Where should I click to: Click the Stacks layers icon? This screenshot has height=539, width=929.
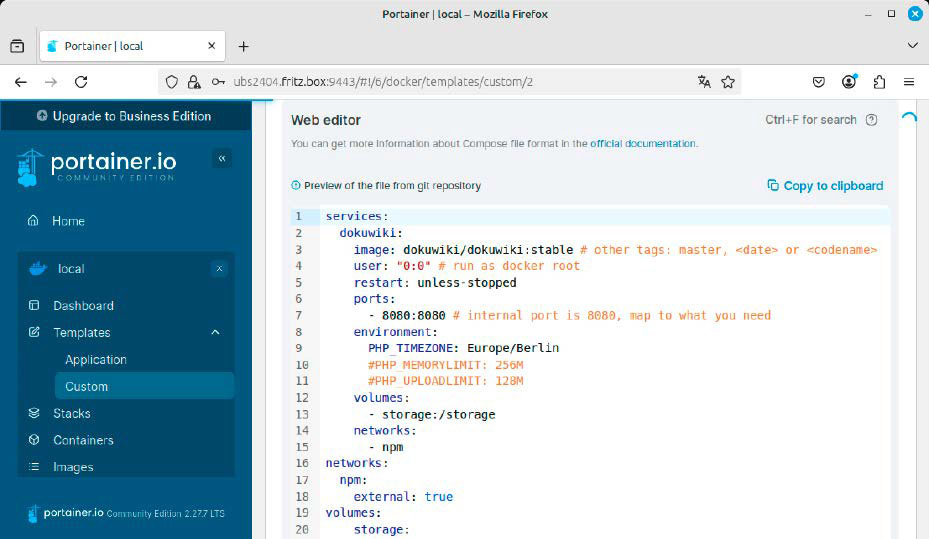tap(34, 413)
